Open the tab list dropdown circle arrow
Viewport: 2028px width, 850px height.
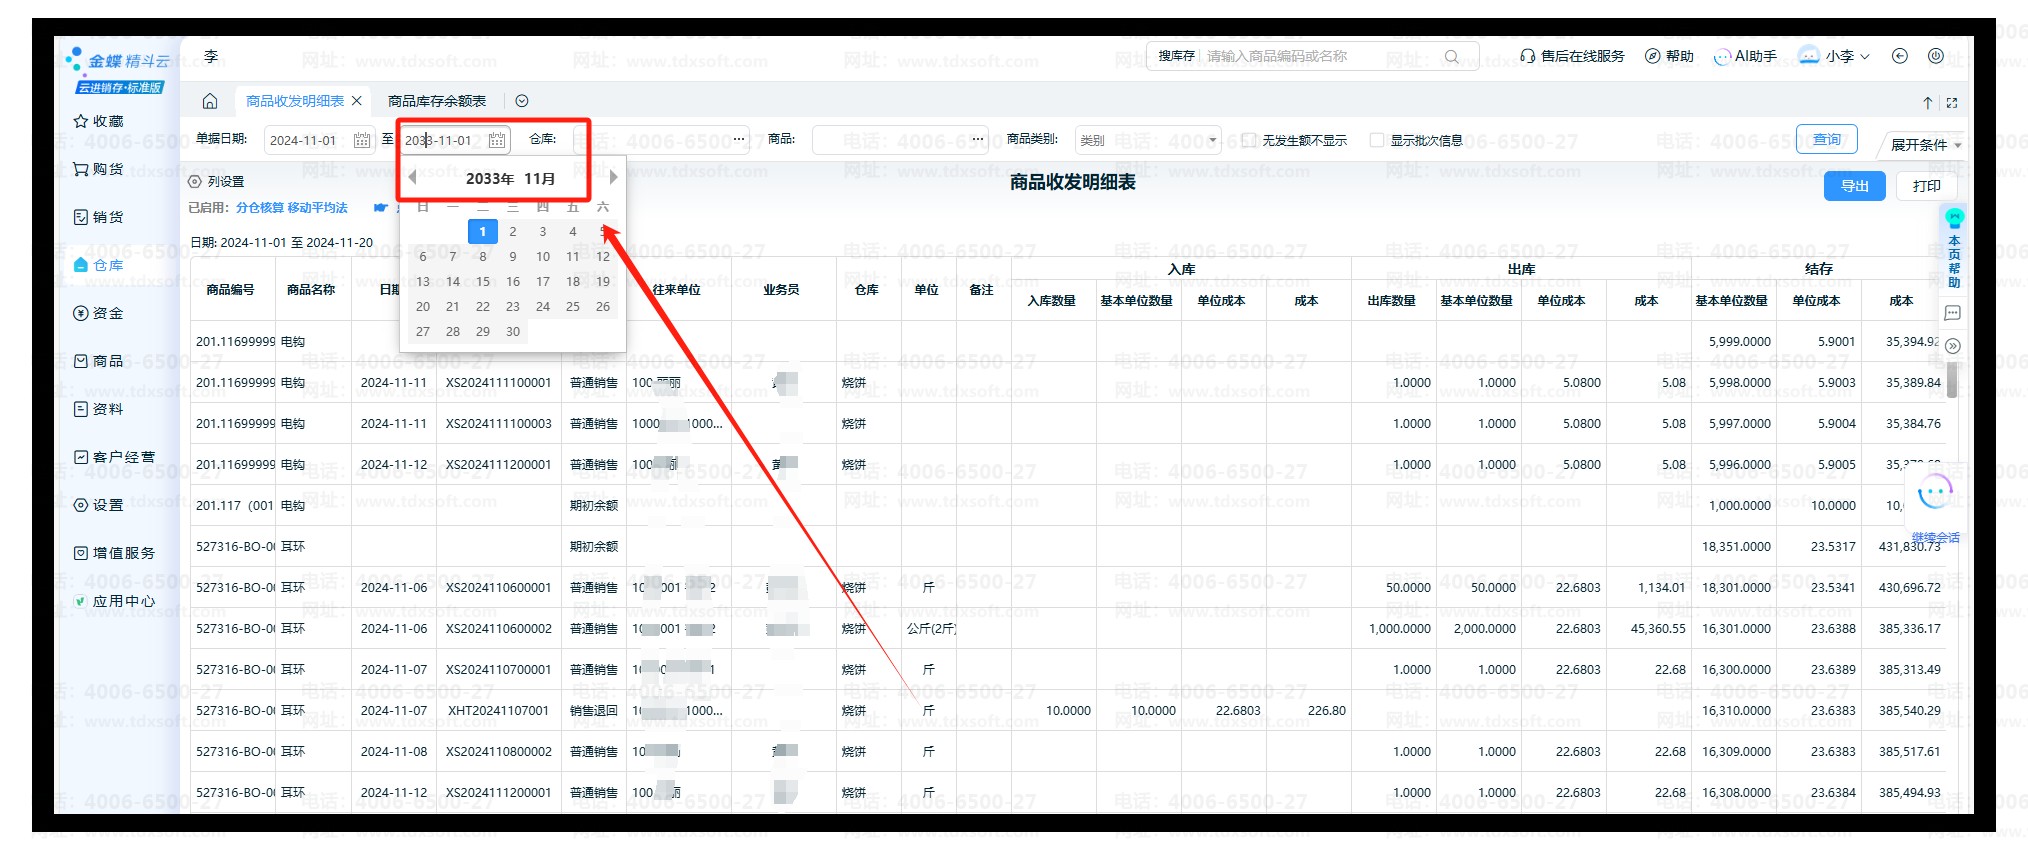tap(522, 101)
